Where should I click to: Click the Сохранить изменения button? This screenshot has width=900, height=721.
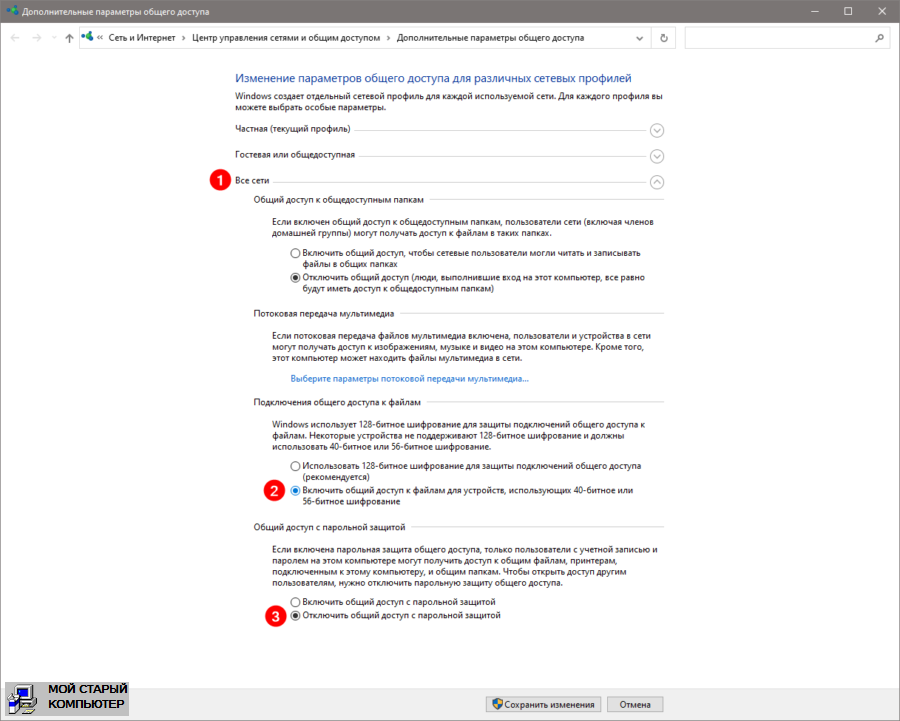pyautogui.click(x=542, y=704)
